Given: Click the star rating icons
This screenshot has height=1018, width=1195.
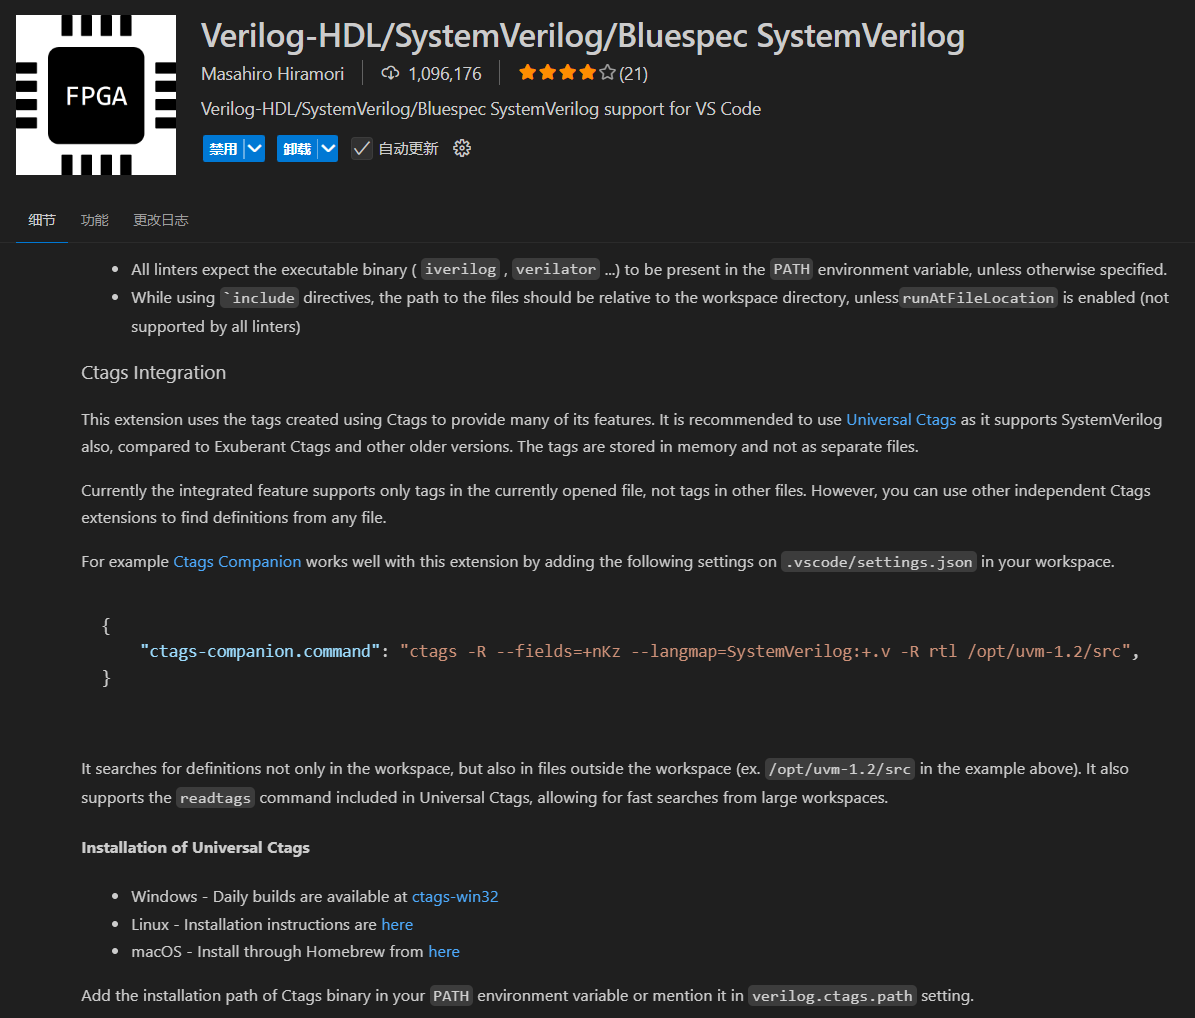Looking at the screenshot, I should tap(567, 73).
